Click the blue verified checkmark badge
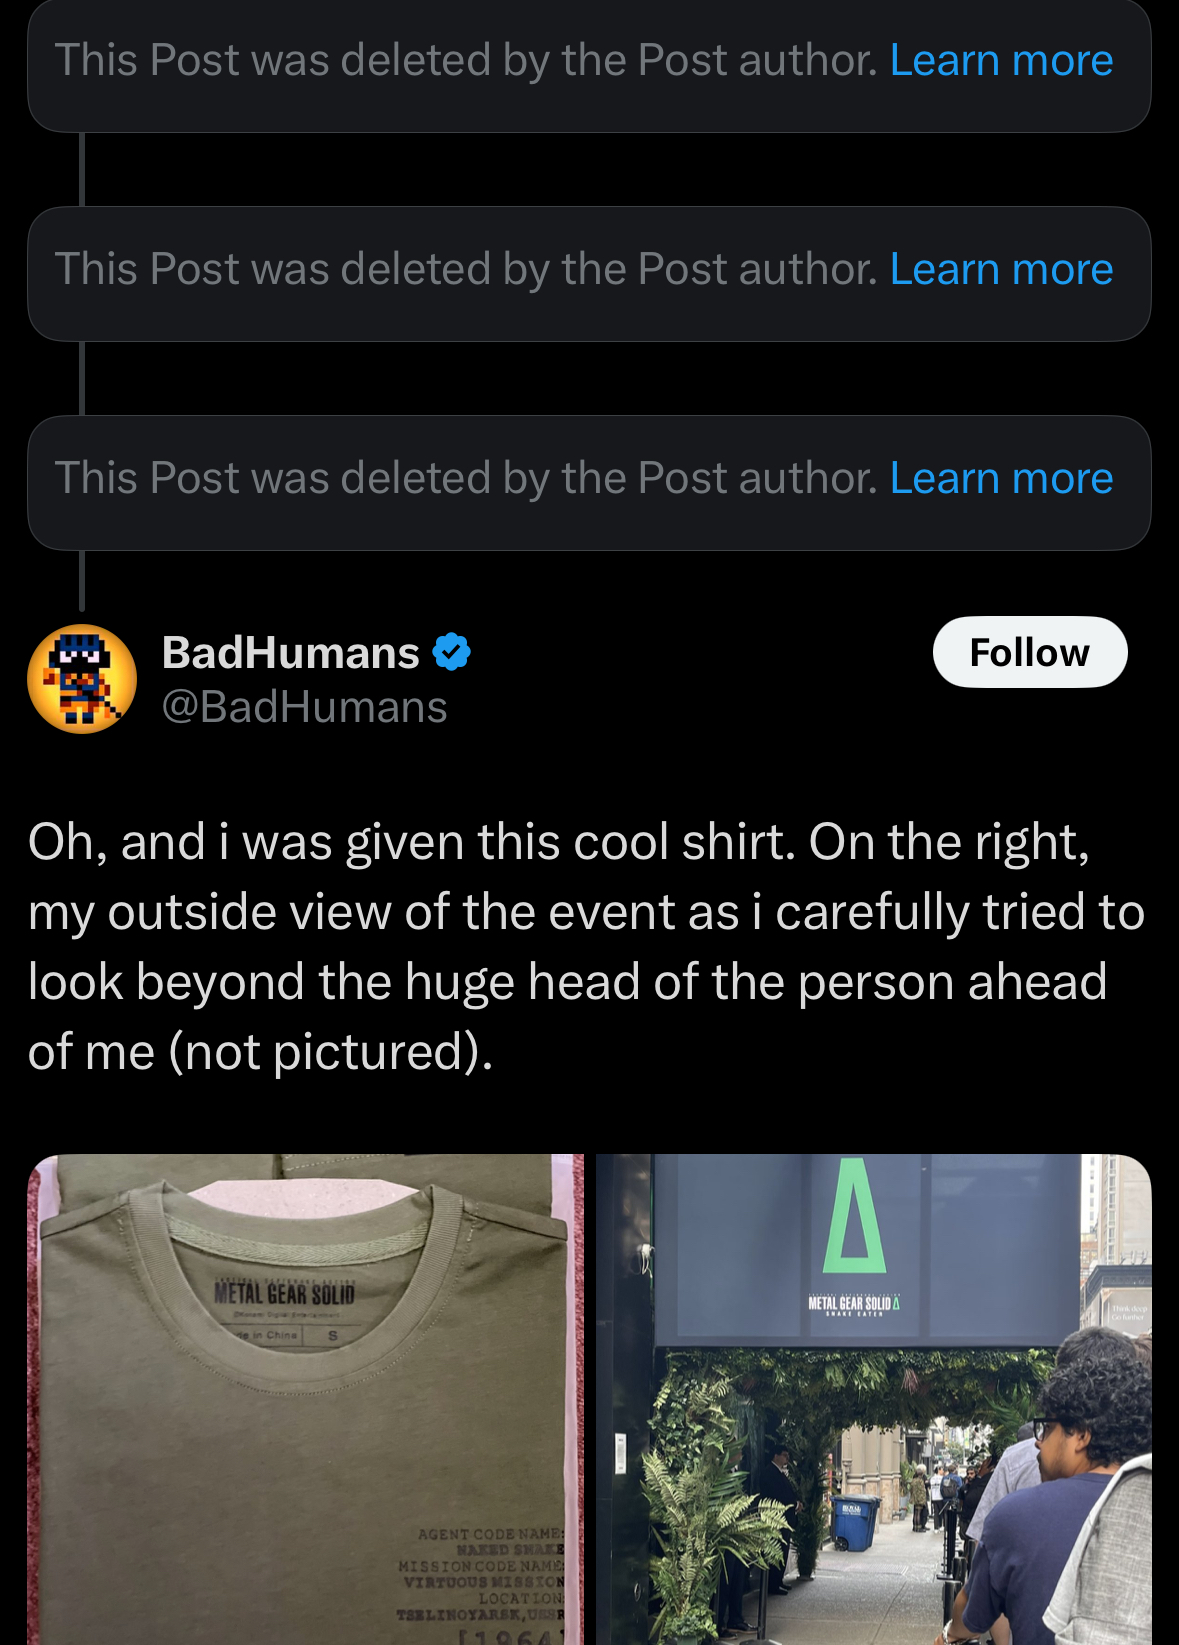Image resolution: width=1179 pixels, height=1645 pixels. coord(452,652)
